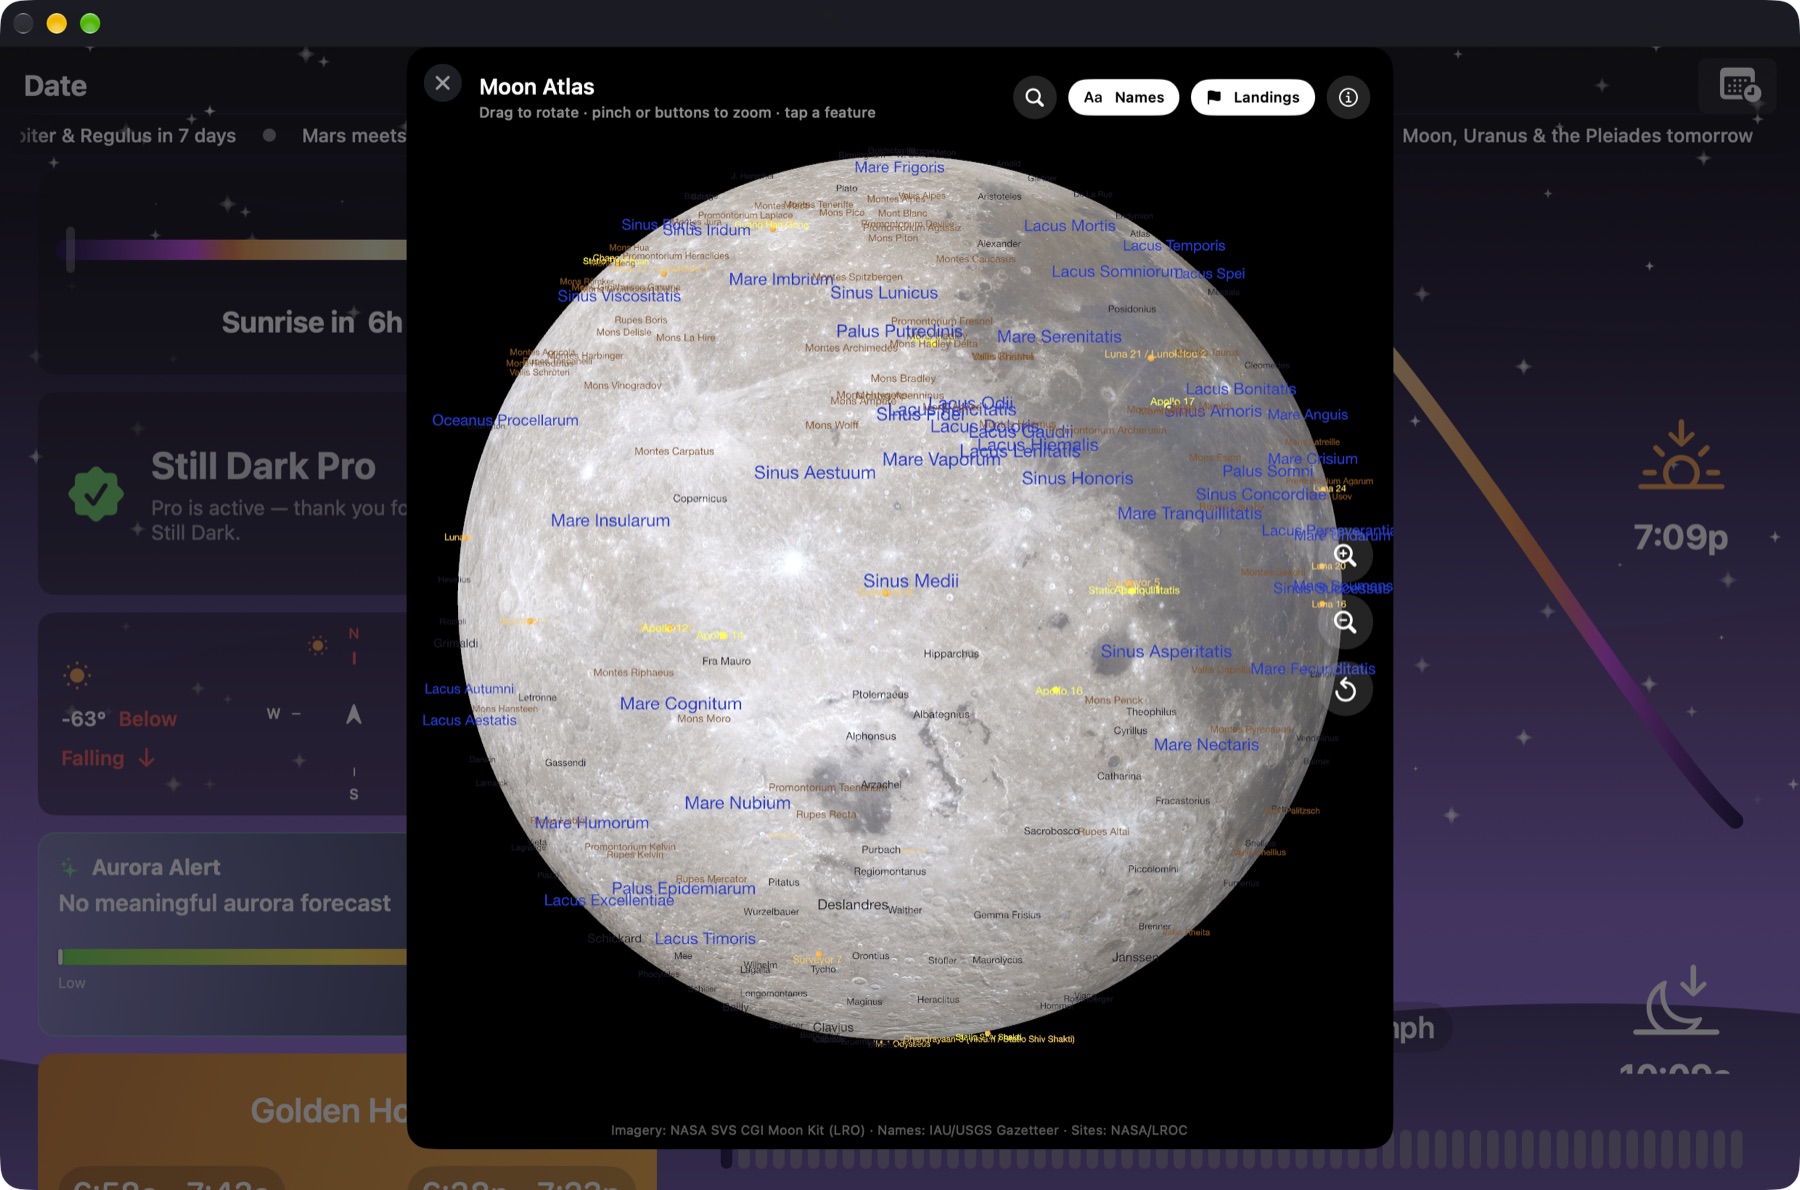
Task: Click the sunset icon above 7:09p
Action: click(1681, 456)
